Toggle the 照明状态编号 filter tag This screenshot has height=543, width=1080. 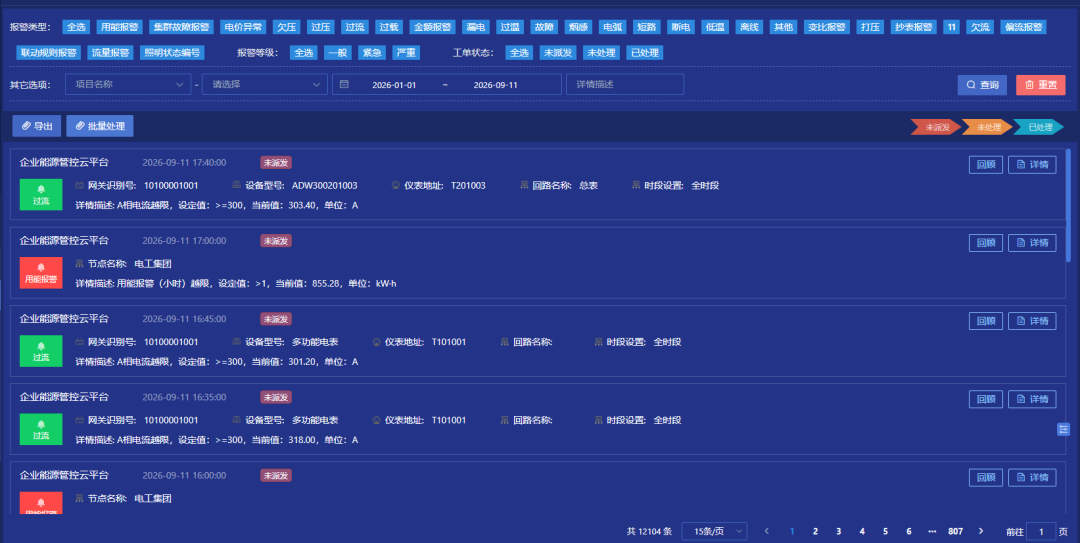pos(172,52)
